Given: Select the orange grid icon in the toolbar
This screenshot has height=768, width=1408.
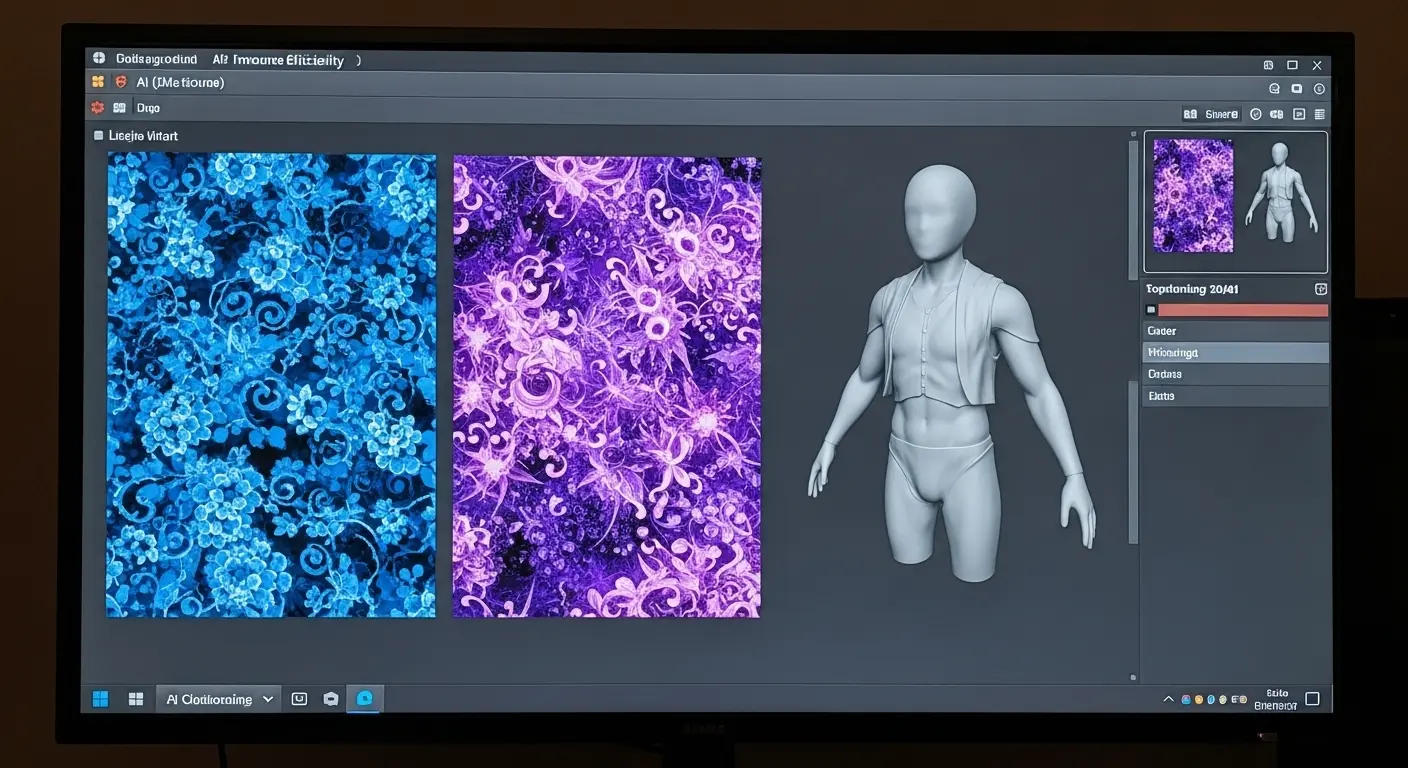Looking at the screenshot, I should coord(97,82).
